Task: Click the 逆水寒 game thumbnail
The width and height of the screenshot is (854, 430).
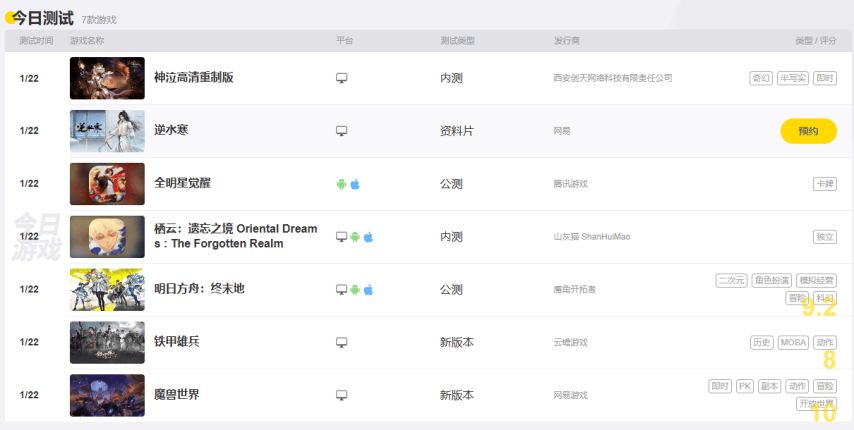Action: [x=107, y=131]
